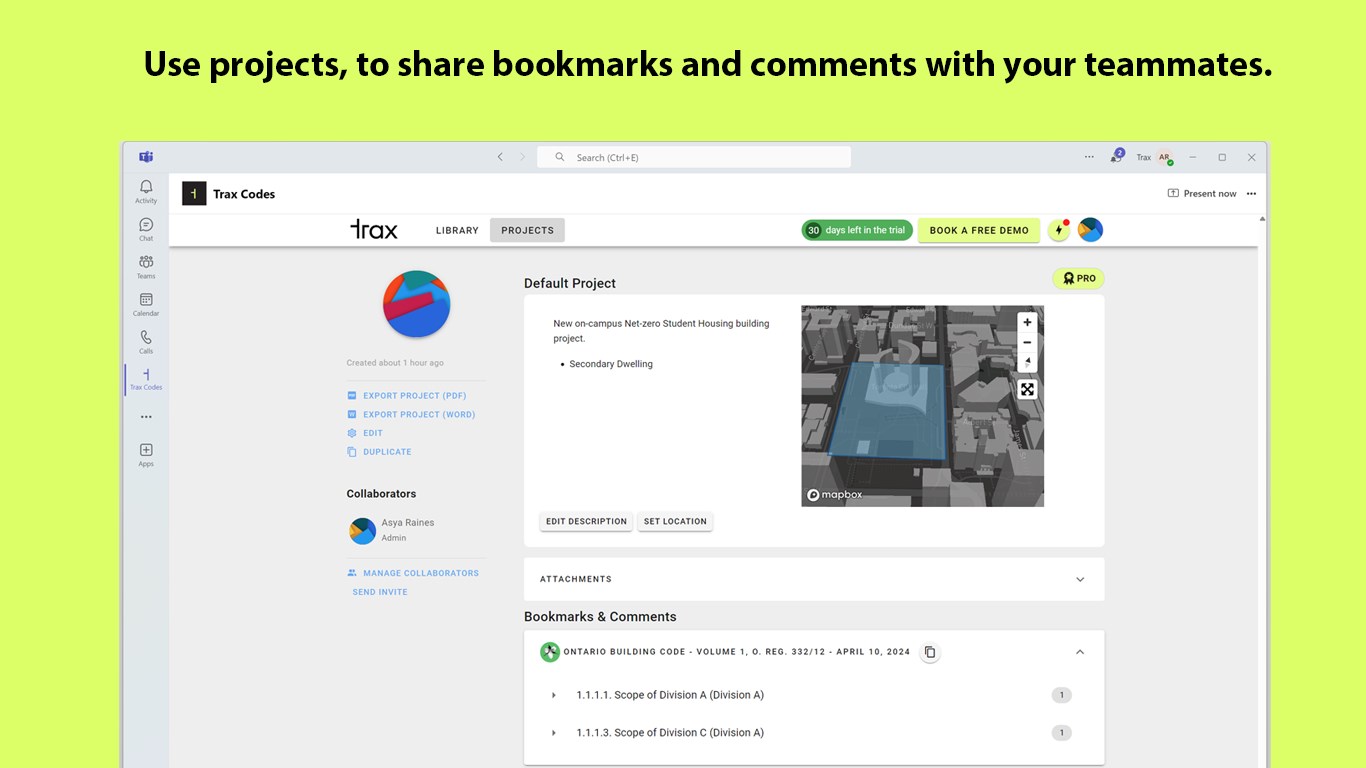This screenshot has height=768, width=1366.
Task: Select the Trax Codes app in sidebar
Action: [x=146, y=379]
